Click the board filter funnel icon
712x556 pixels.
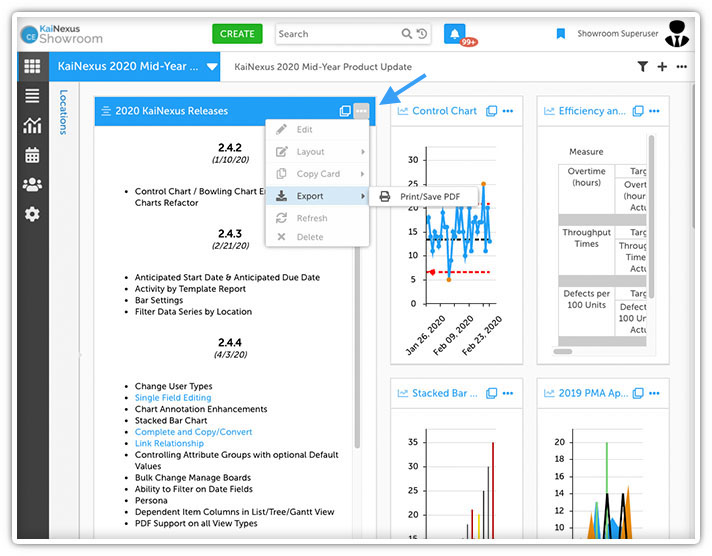point(643,67)
